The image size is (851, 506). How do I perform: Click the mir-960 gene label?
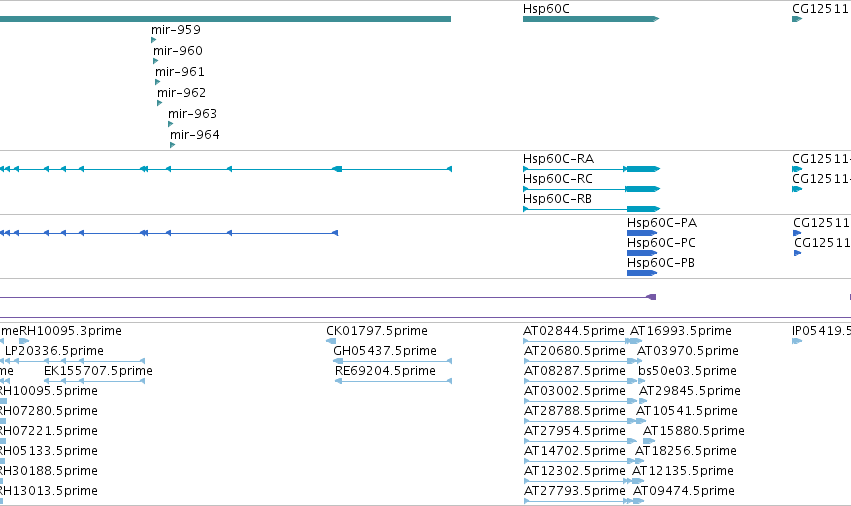[178, 51]
